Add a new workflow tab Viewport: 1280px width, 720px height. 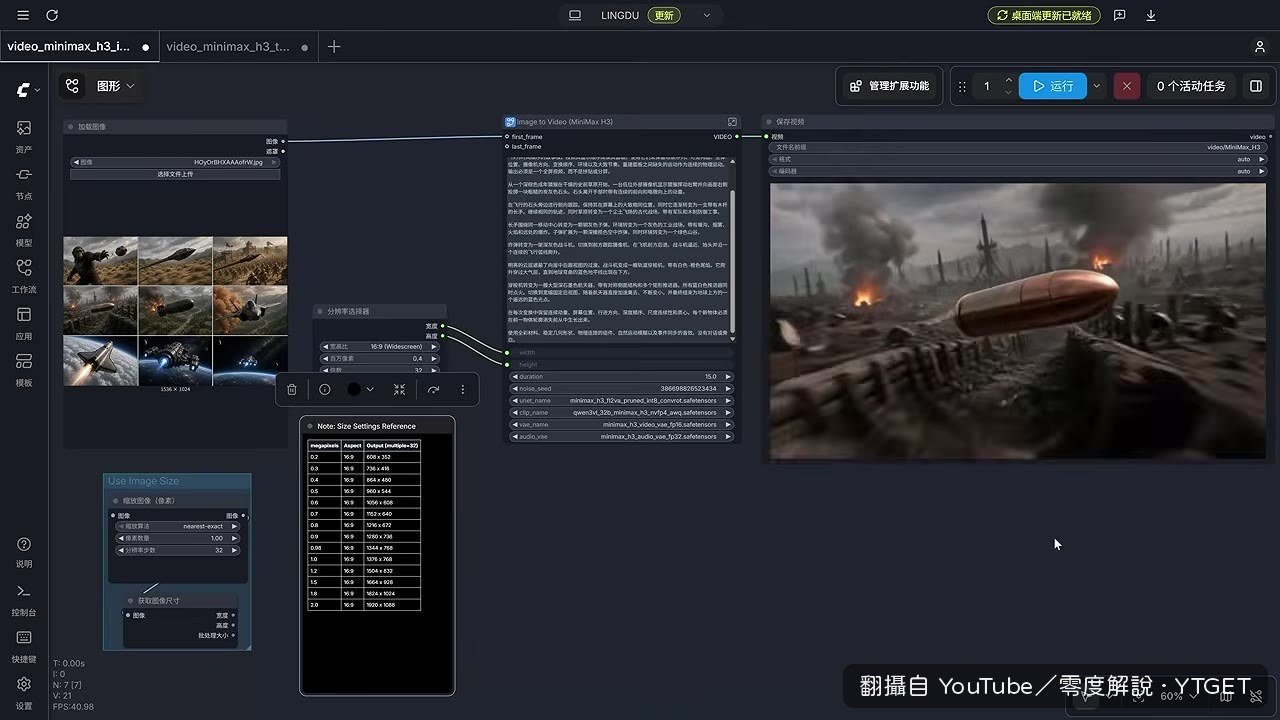[x=334, y=47]
